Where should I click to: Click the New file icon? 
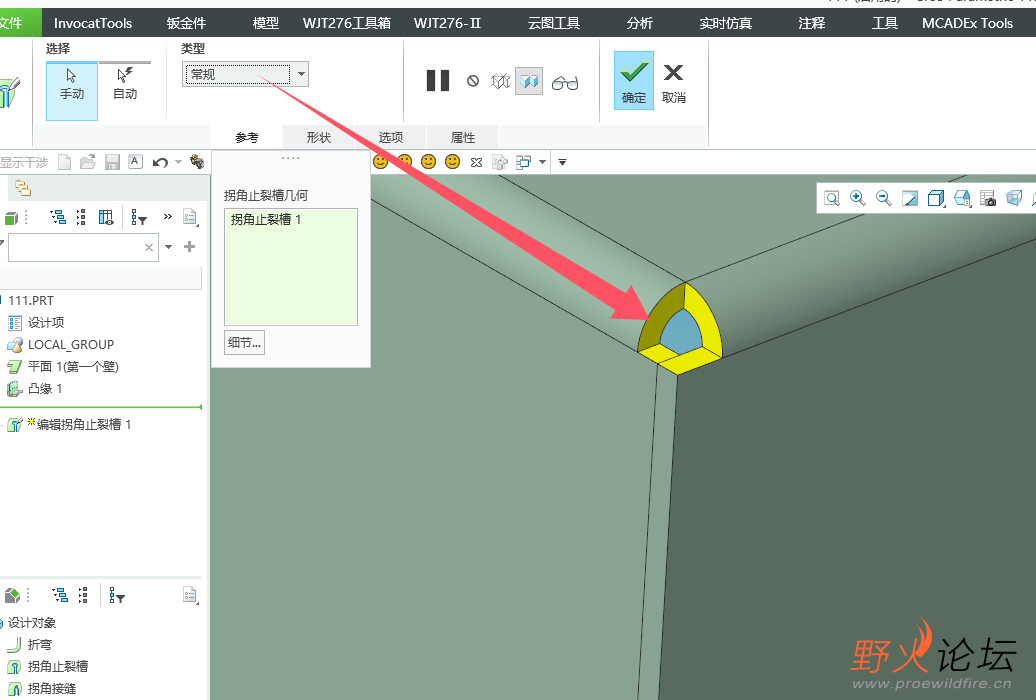point(65,162)
